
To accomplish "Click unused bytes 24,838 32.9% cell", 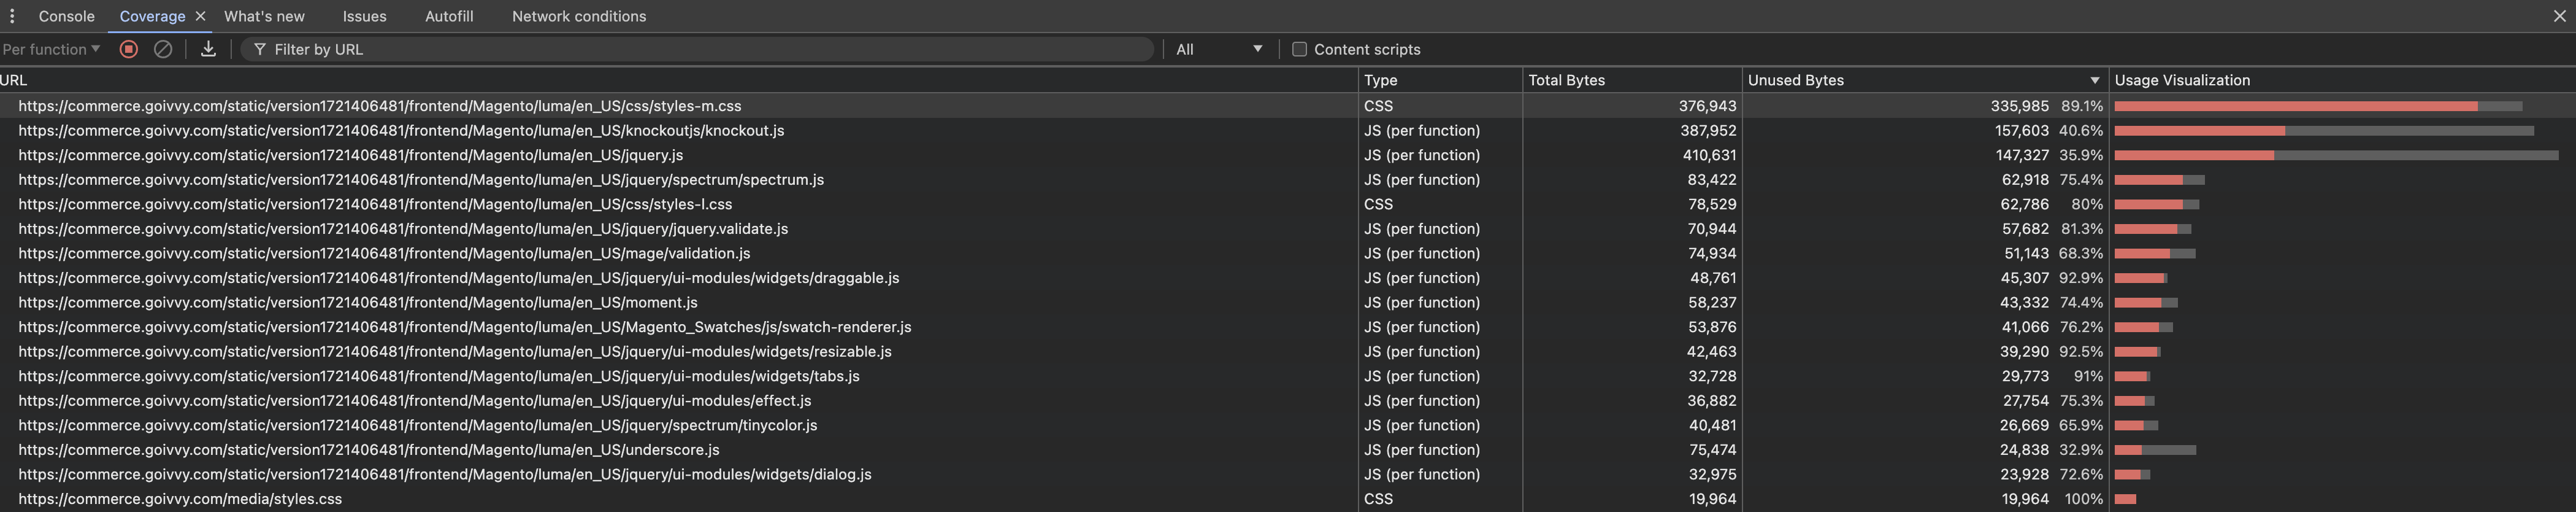I will pos(1925,450).
